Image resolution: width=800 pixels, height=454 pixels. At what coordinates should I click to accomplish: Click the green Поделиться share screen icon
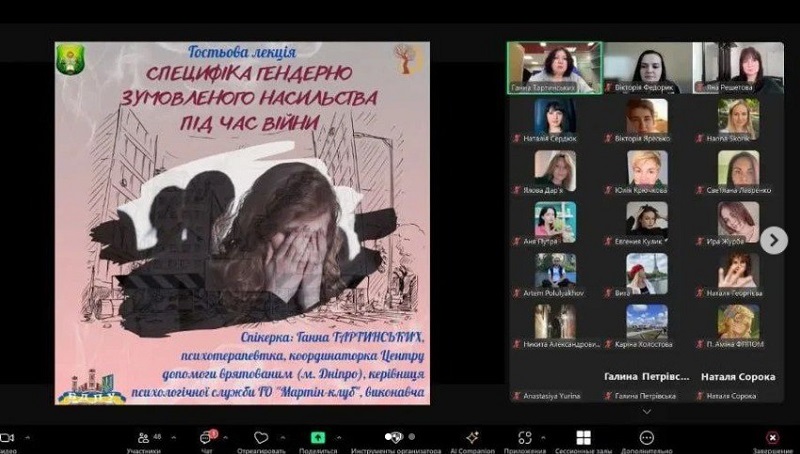[318, 438]
